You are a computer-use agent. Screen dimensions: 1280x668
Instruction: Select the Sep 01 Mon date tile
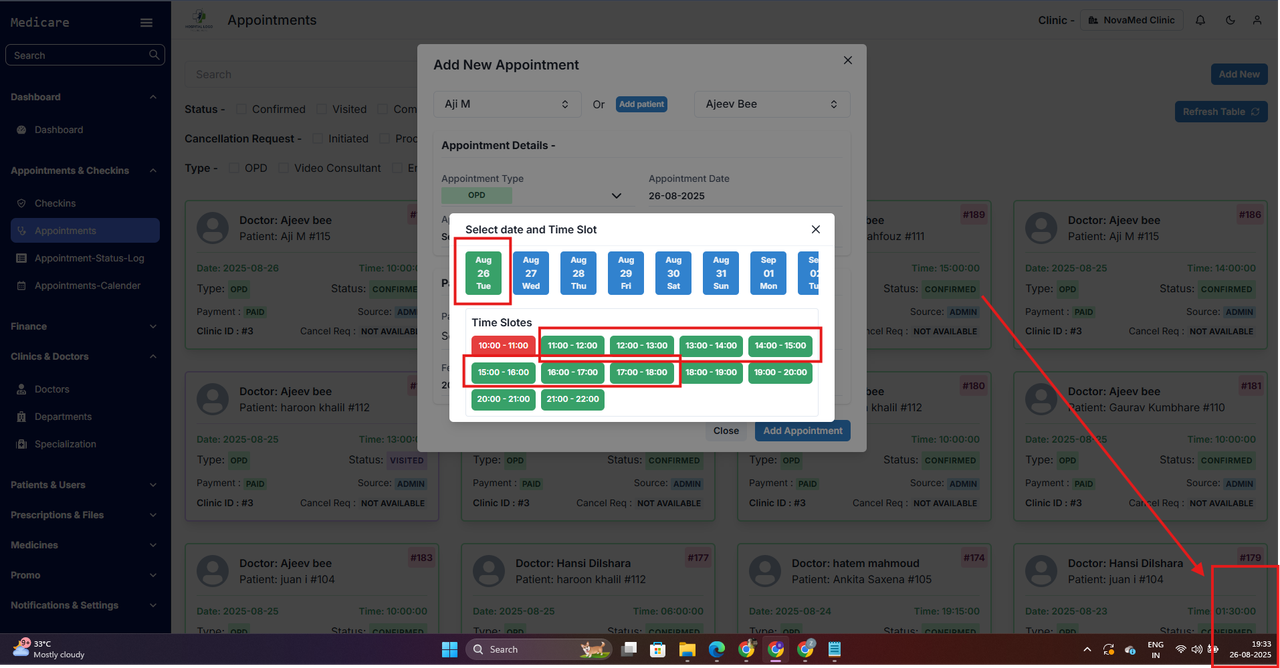(769, 273)
